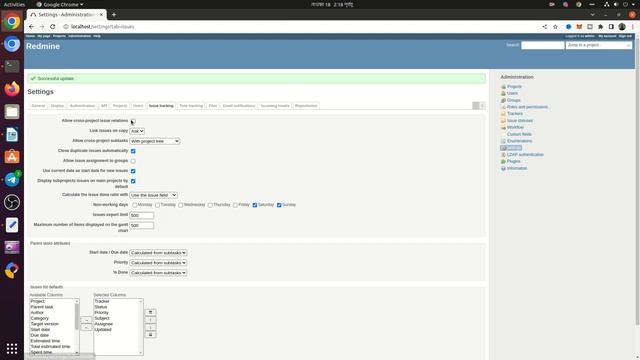640x360 pixels.
Task: Click Chrome back arrow
Action: click(31, 27)
